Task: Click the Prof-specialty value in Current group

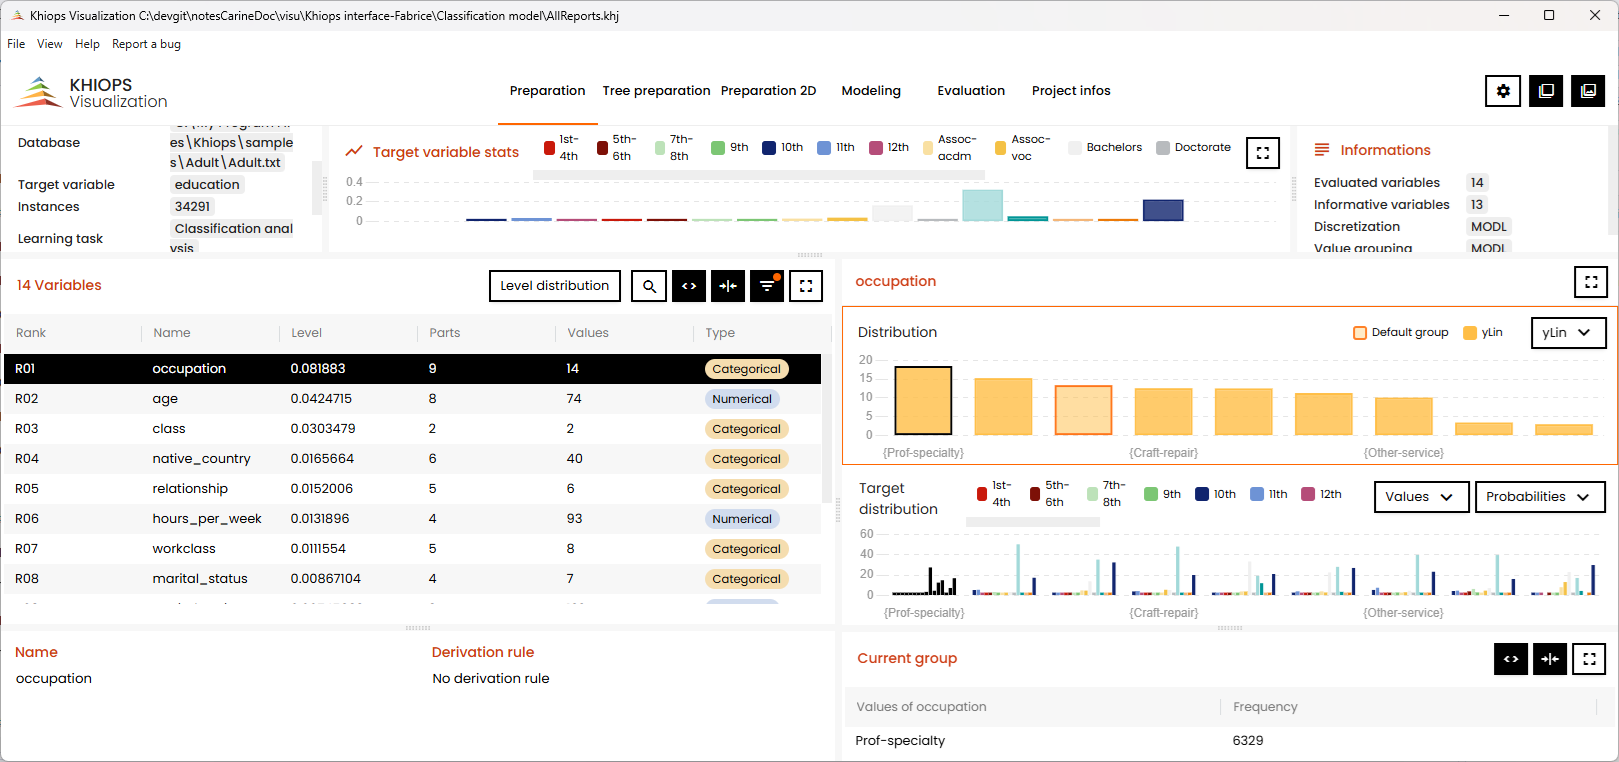Action: pyautogui.click(x=900, y=741)
